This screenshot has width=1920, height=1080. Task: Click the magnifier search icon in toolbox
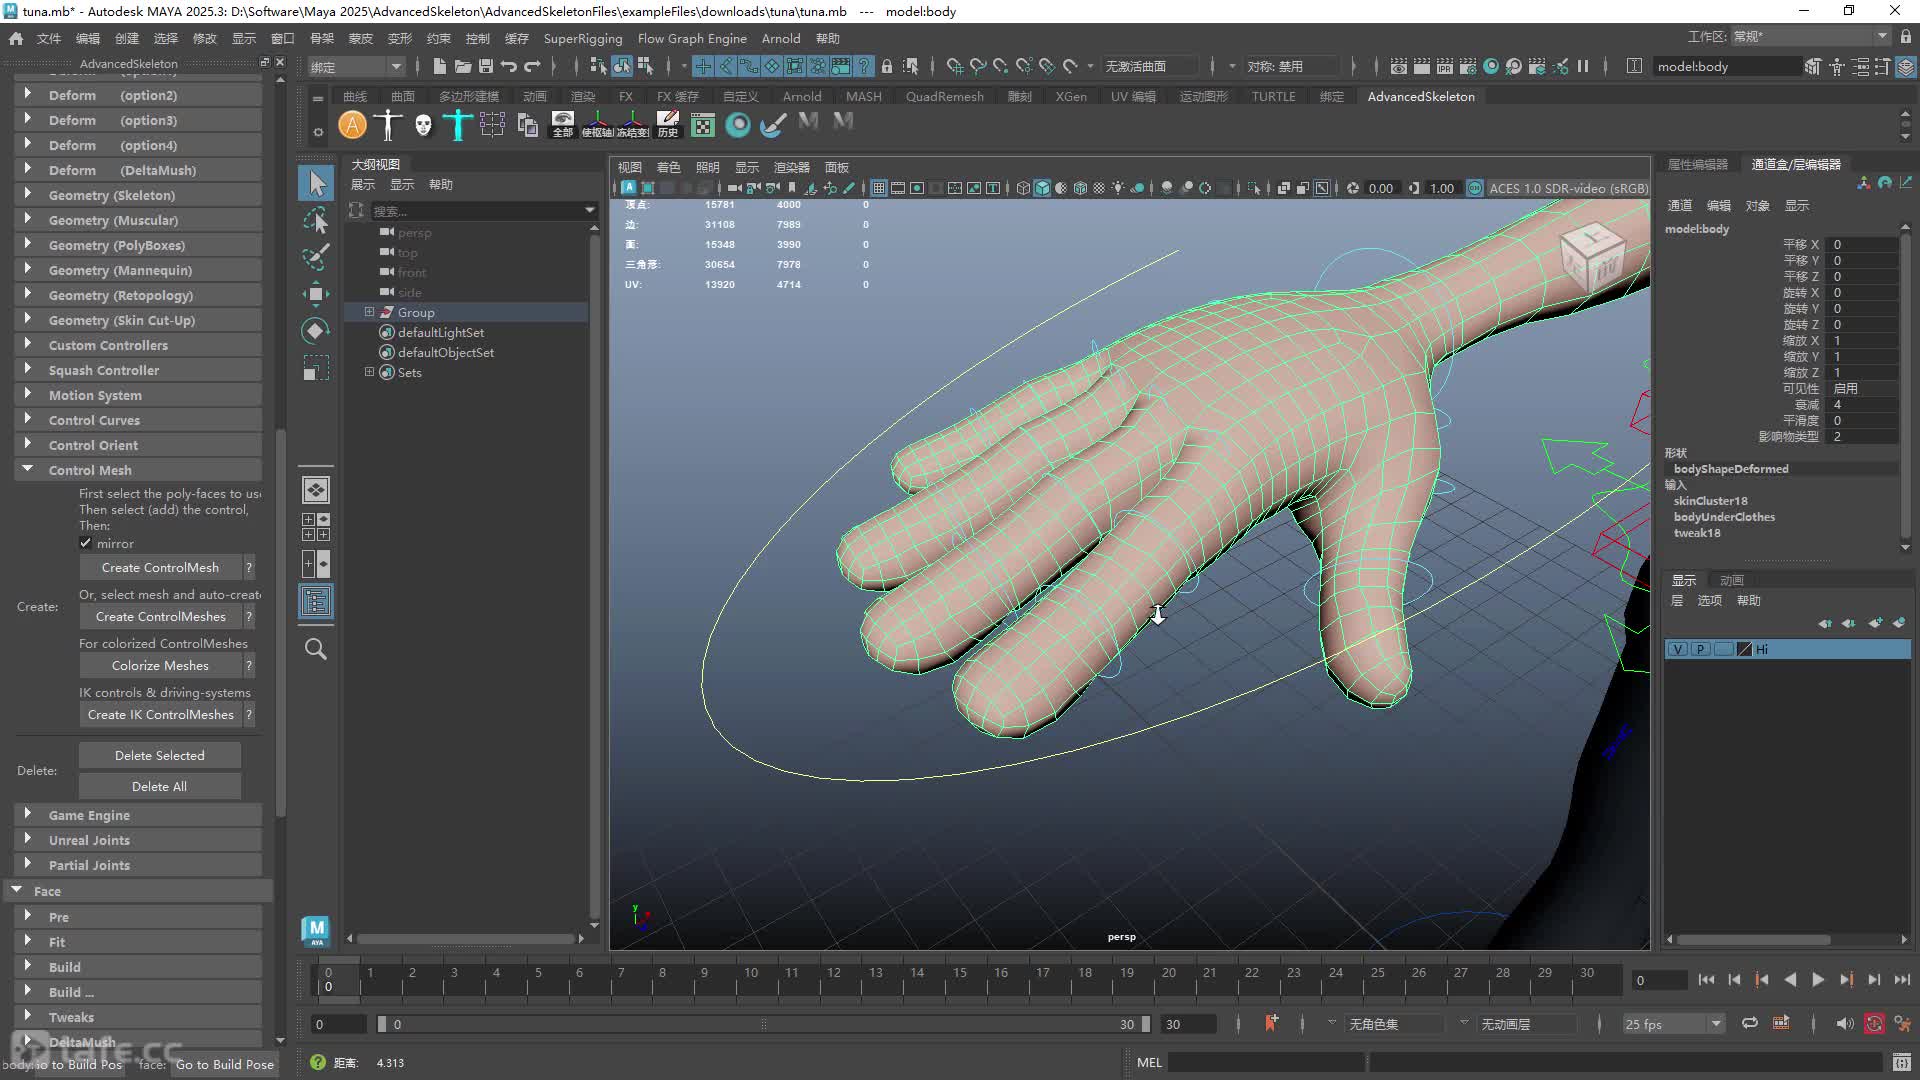point(316,649)
